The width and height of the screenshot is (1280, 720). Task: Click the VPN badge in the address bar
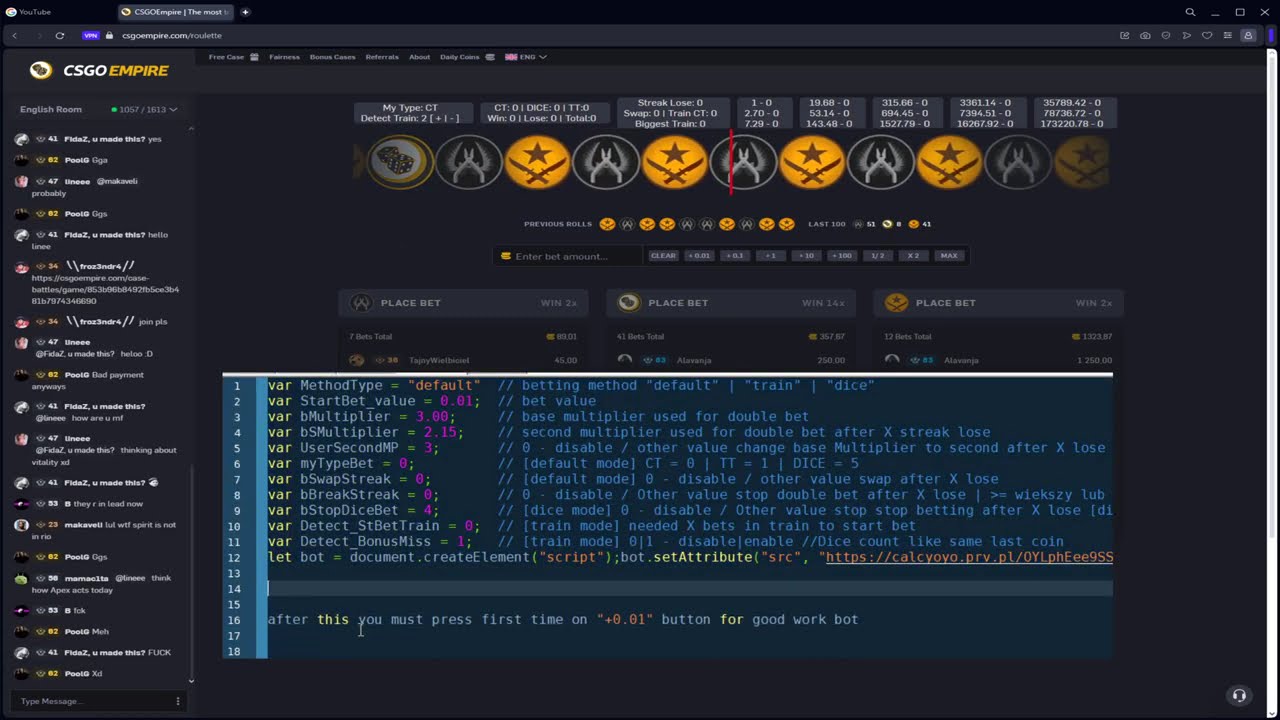(91, 35)
